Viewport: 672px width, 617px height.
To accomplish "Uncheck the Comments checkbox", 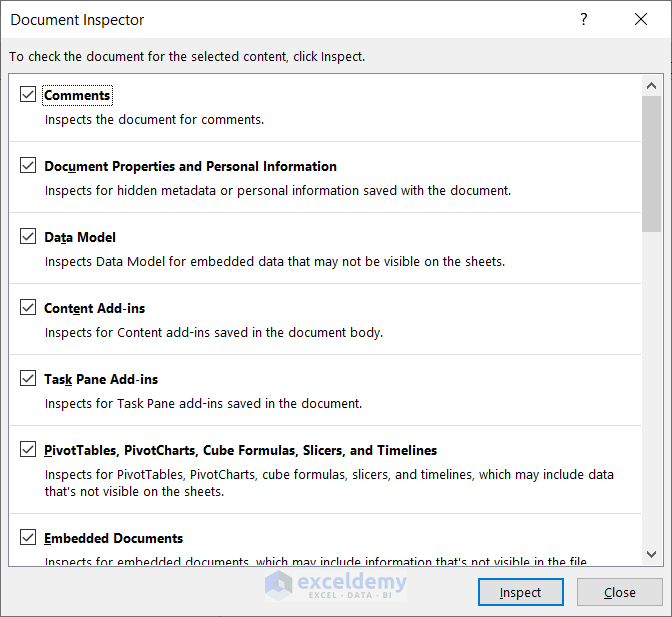I will [28, 95].
